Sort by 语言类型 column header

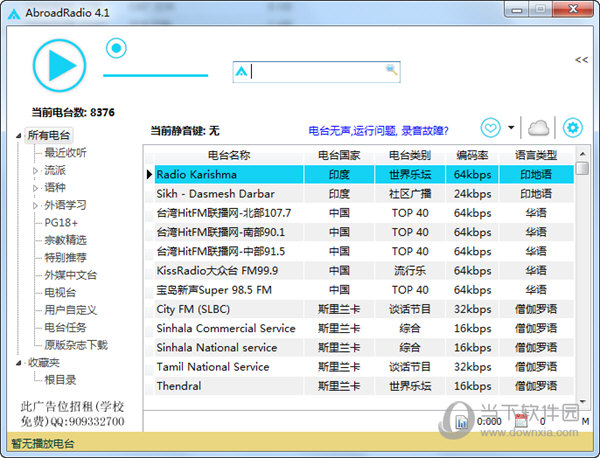coord(536,155)
